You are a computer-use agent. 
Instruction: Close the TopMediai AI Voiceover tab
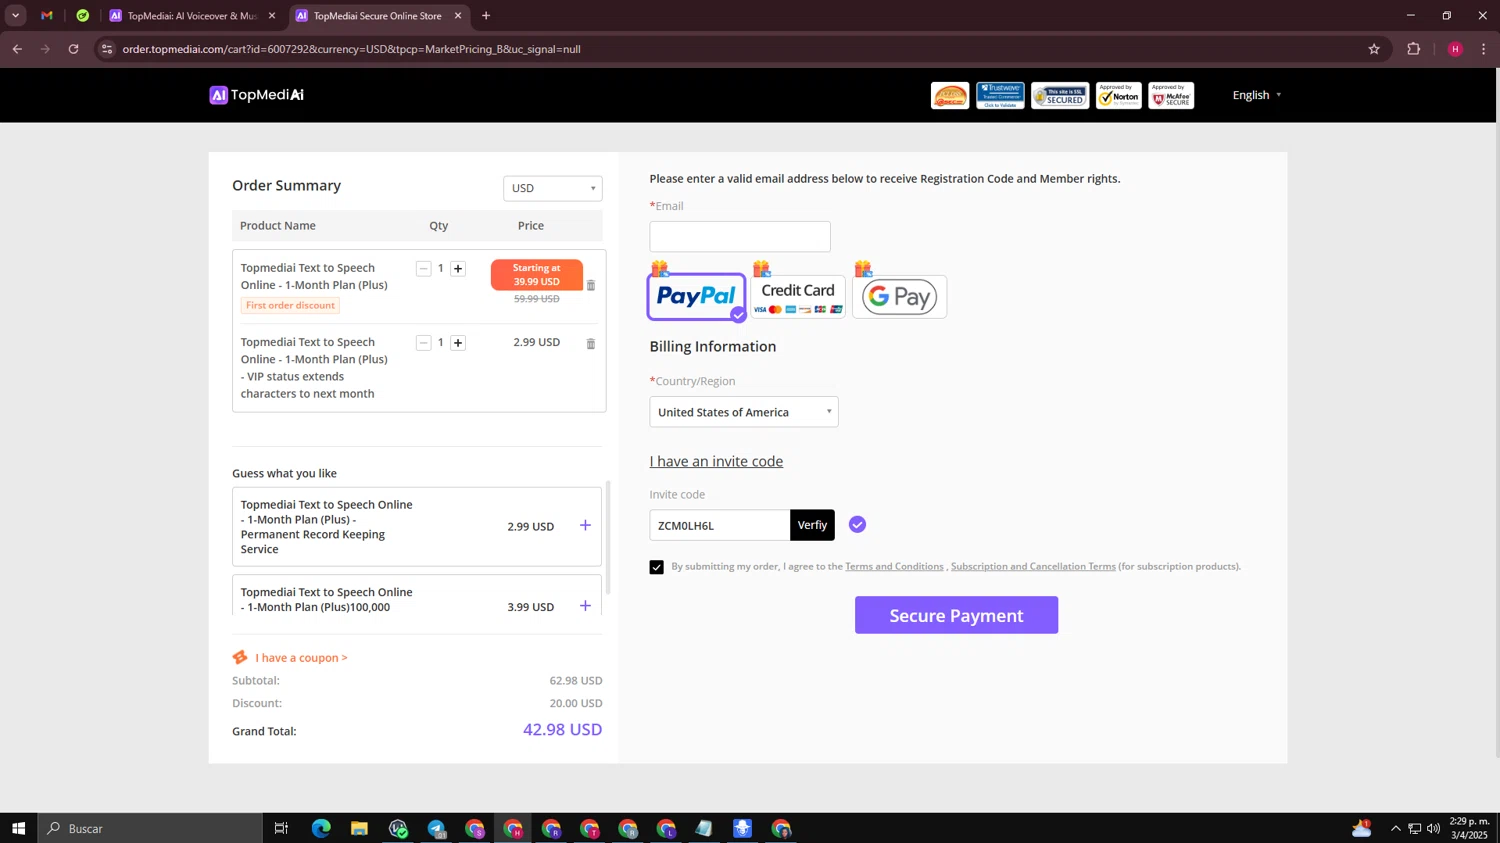272,16
